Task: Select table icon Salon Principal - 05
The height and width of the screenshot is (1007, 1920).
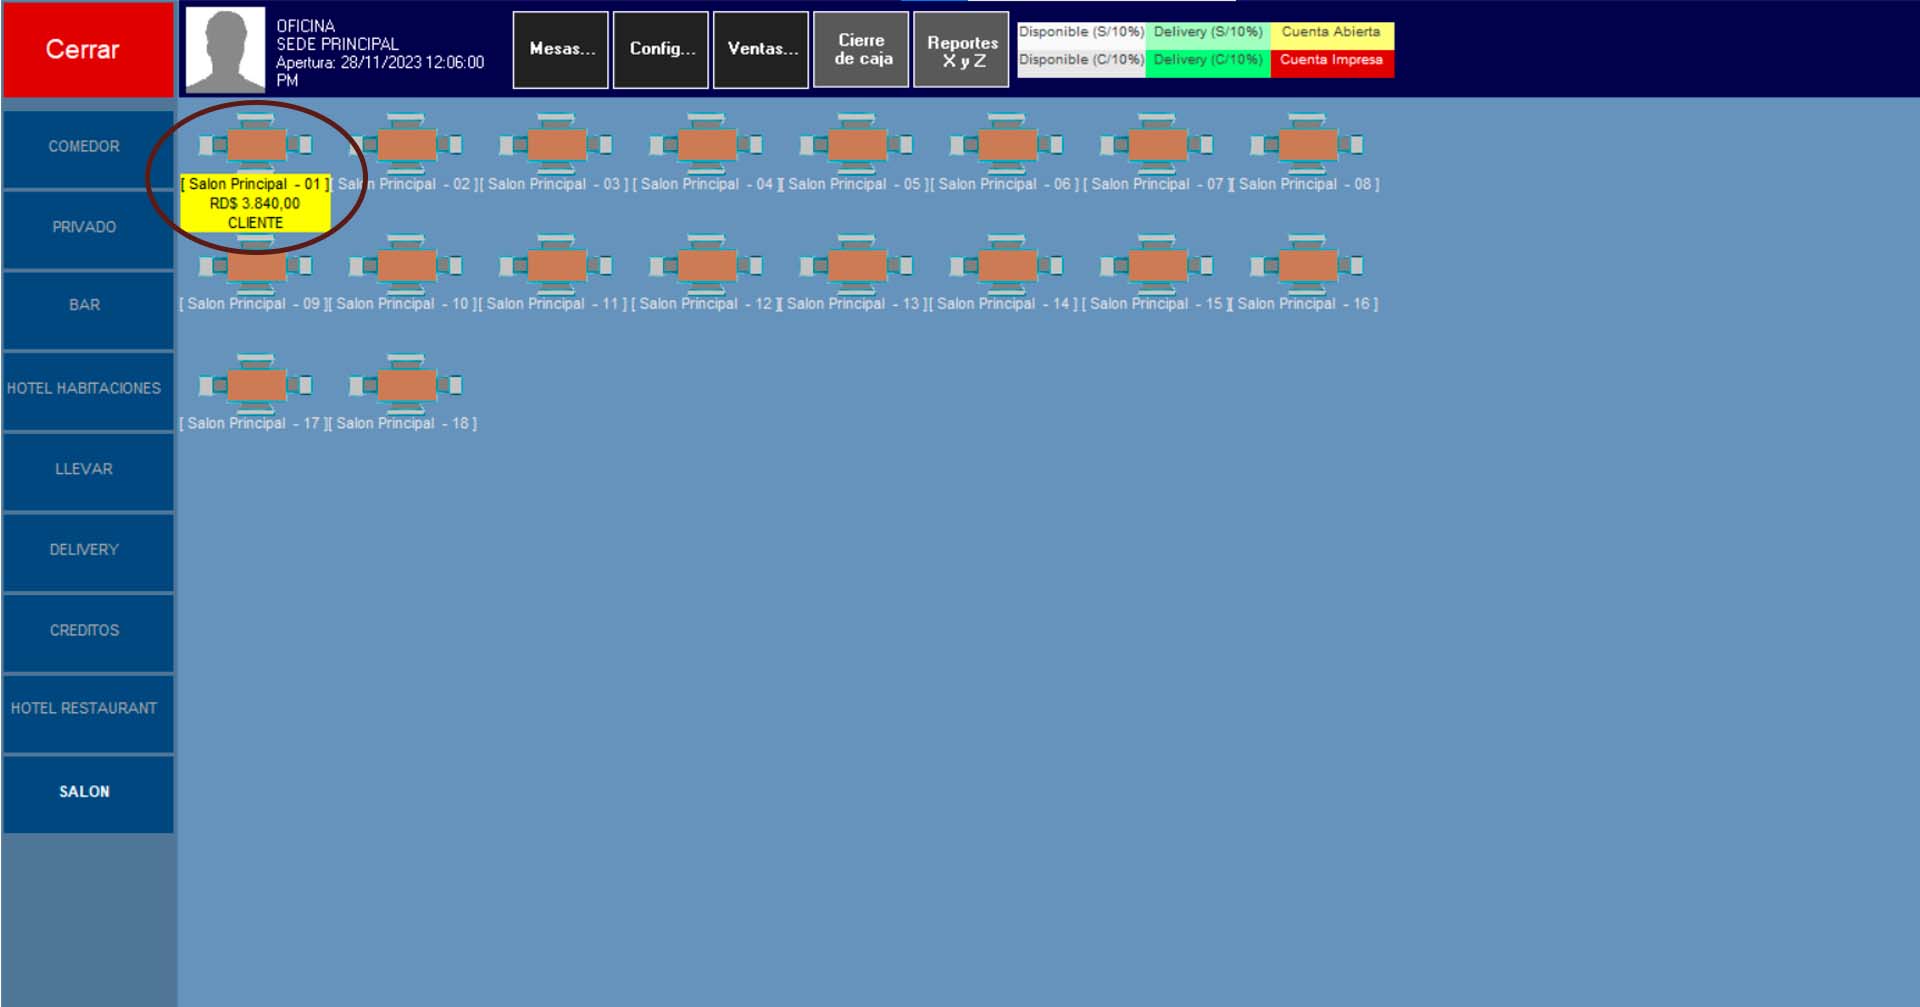Action: (856, 145)
